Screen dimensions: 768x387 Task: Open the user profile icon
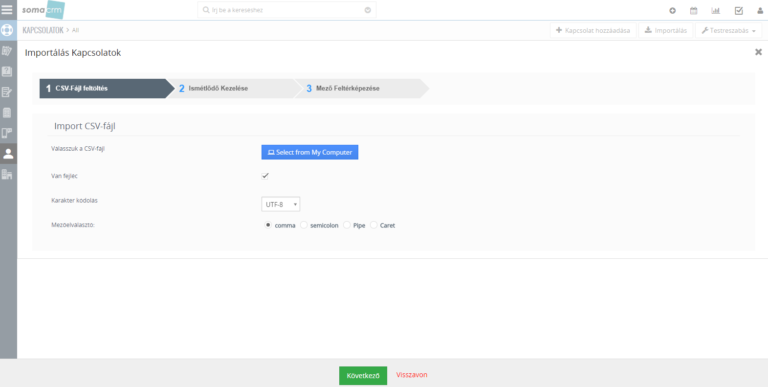pyautogui.click(x=760, y=10)
